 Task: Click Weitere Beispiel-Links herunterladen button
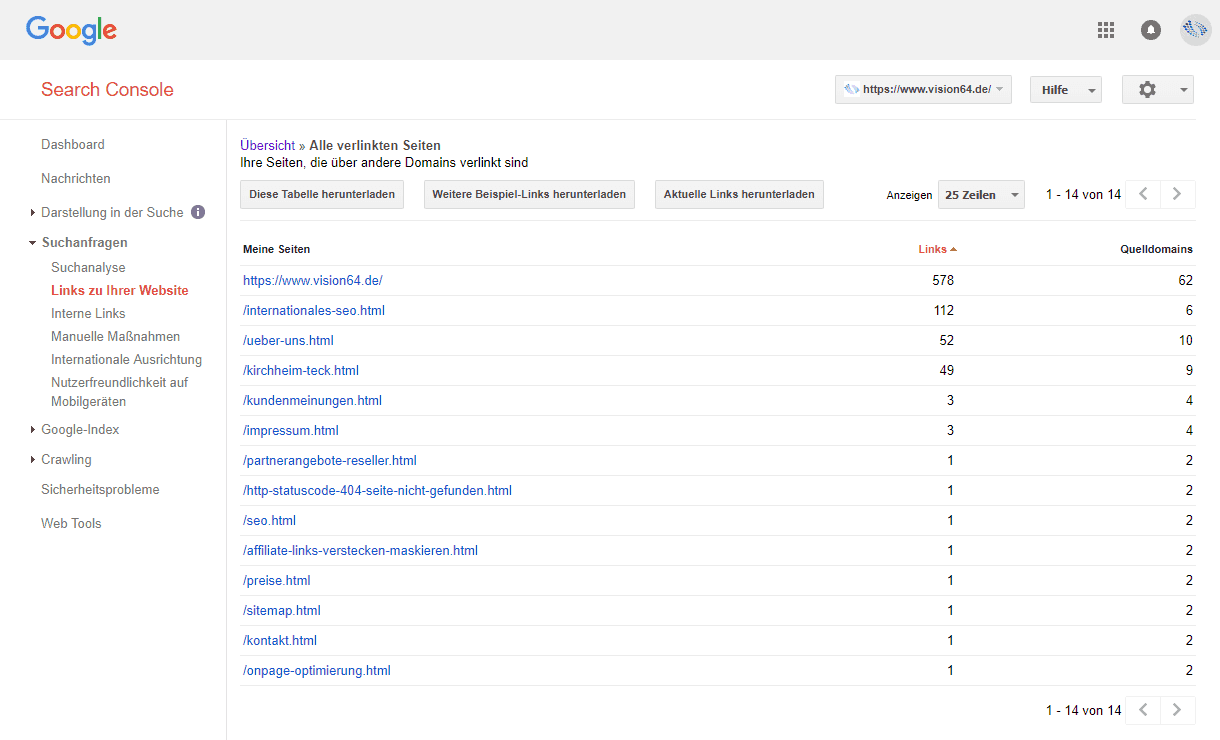529,194
